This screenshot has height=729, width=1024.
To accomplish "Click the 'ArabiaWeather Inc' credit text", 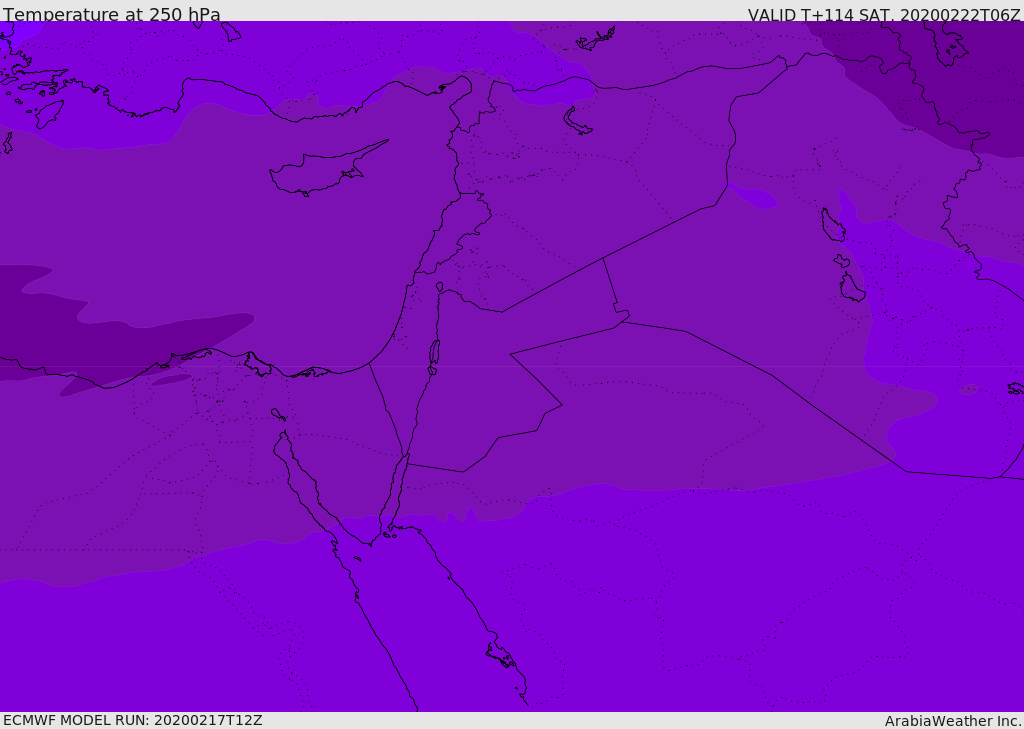I will pos(952,721).
